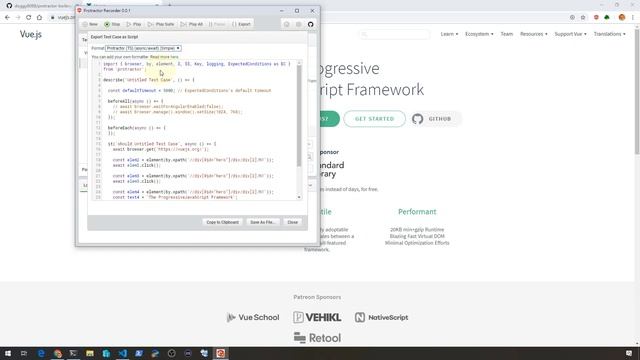Close the export dialog with Close button
Screen dimensions: 640x360
pos(293,222)
